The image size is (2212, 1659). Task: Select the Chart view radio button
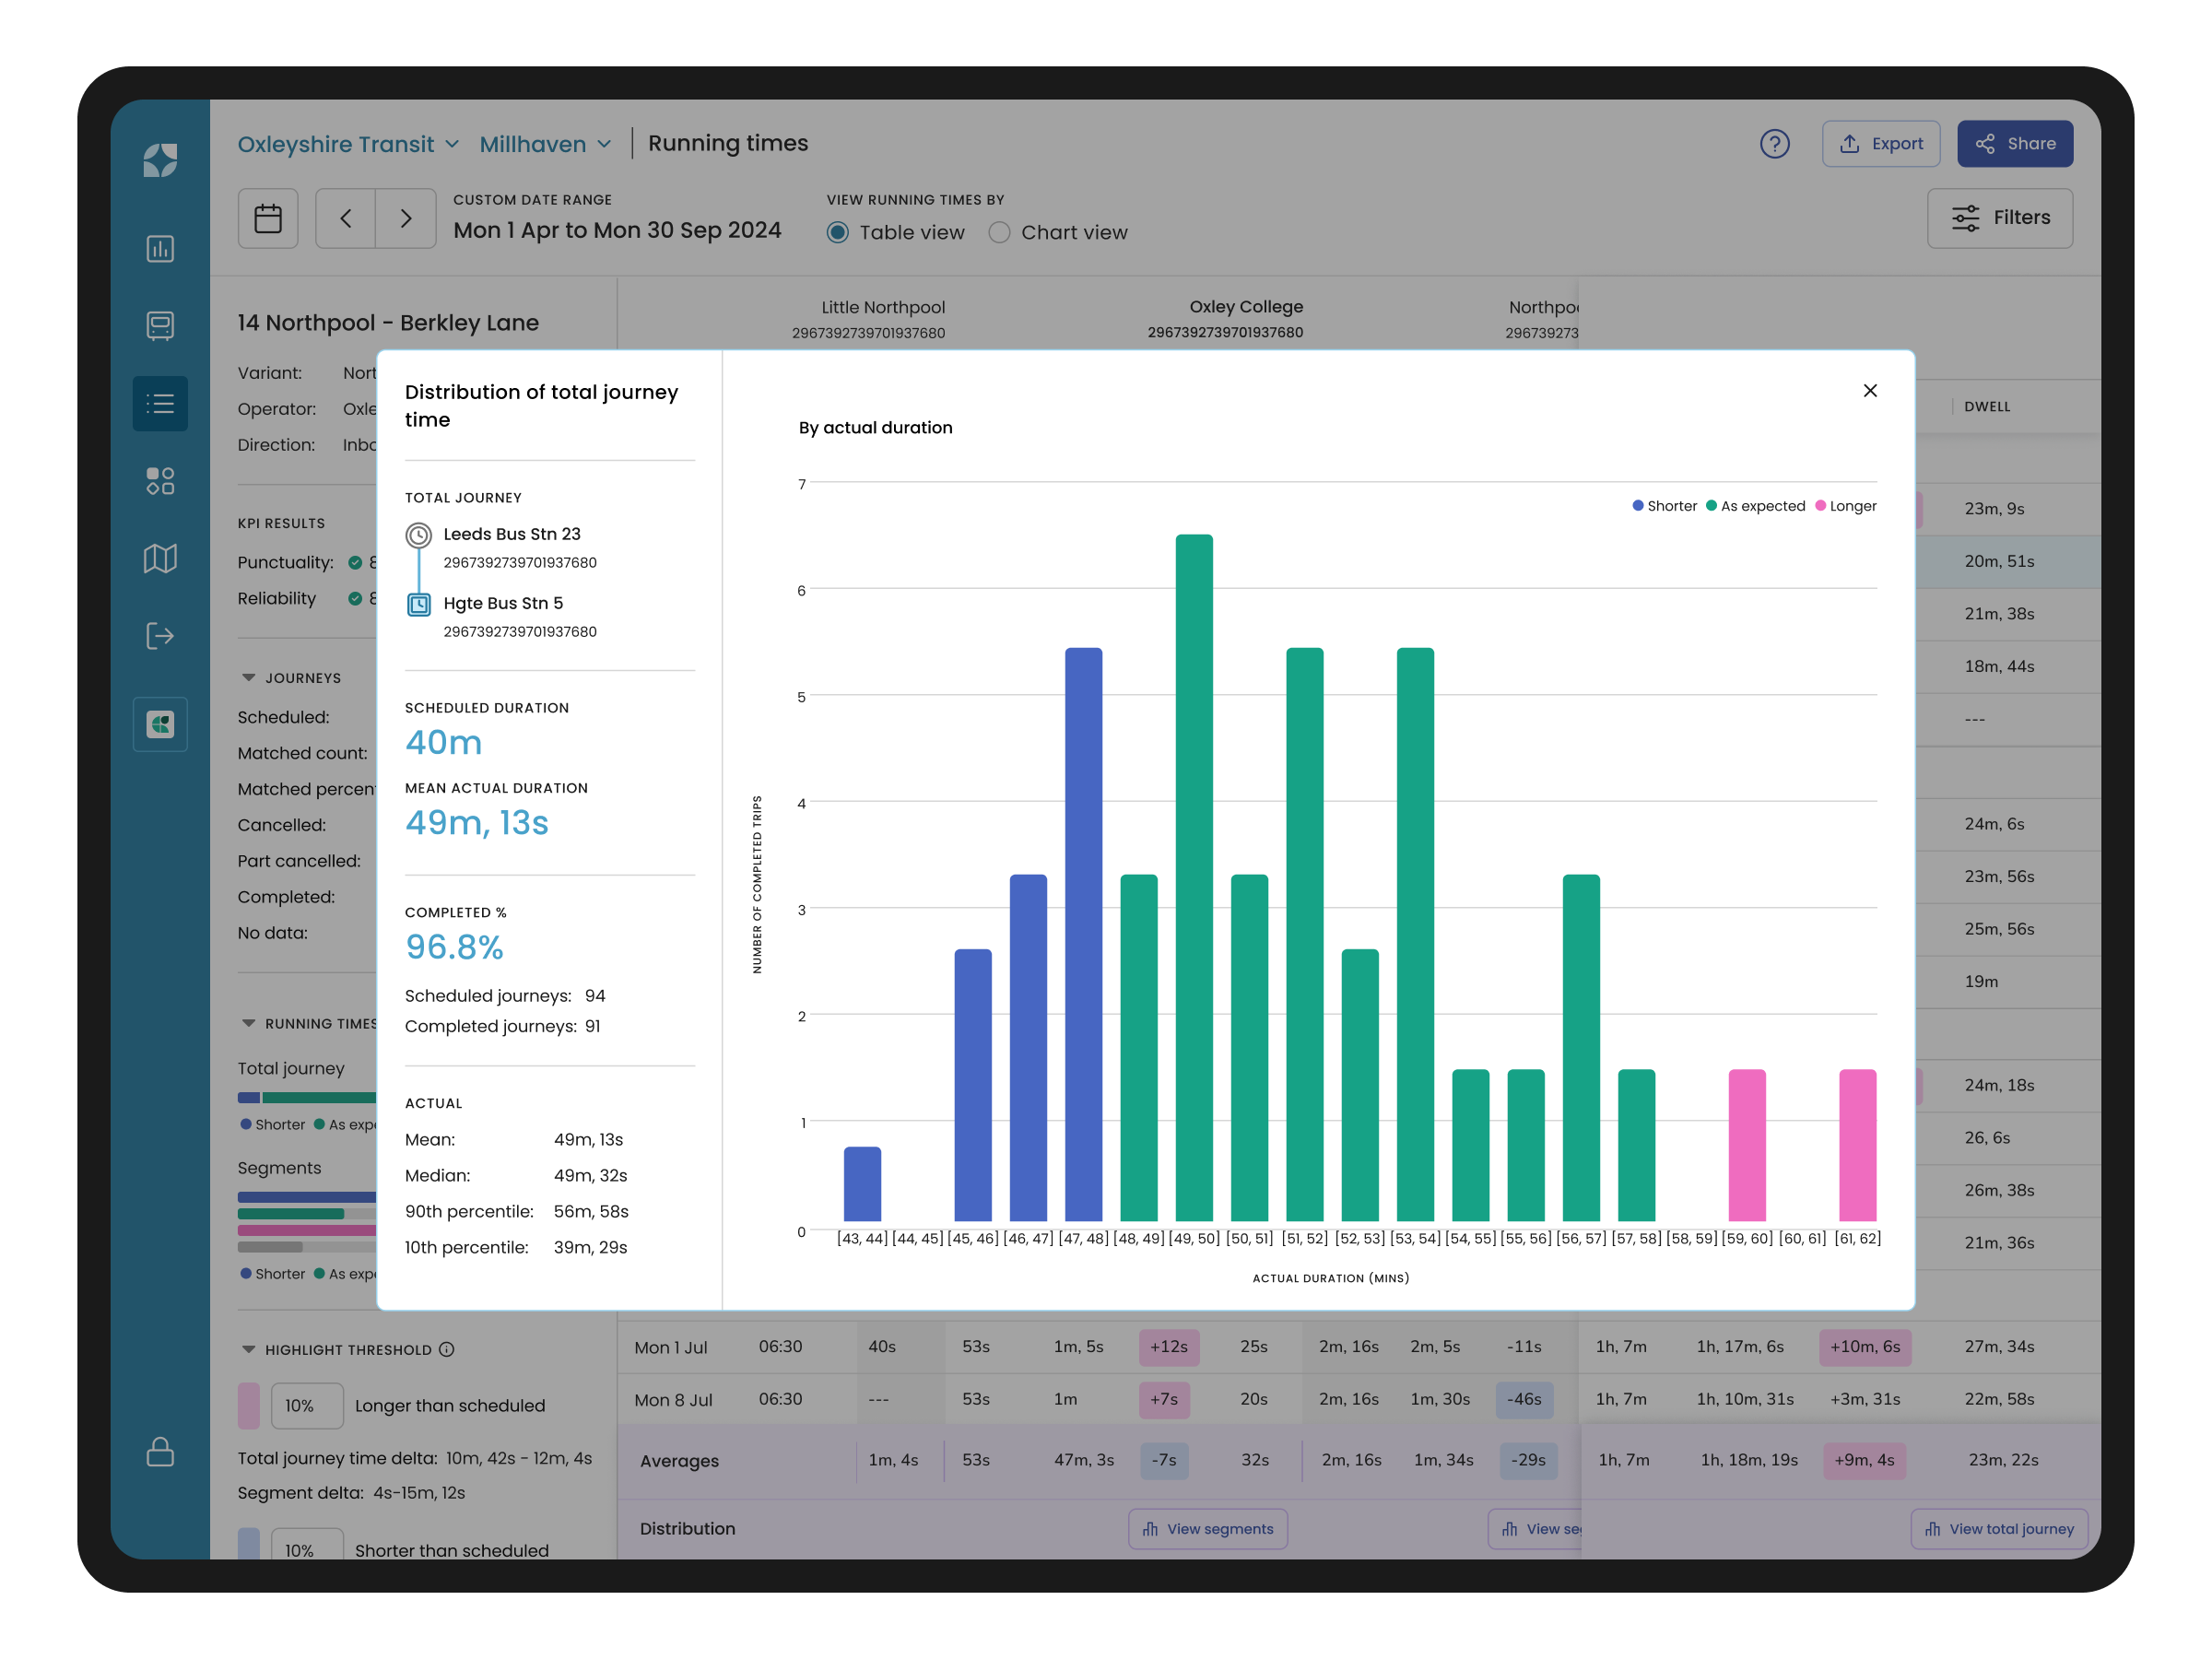click(999, 232)
